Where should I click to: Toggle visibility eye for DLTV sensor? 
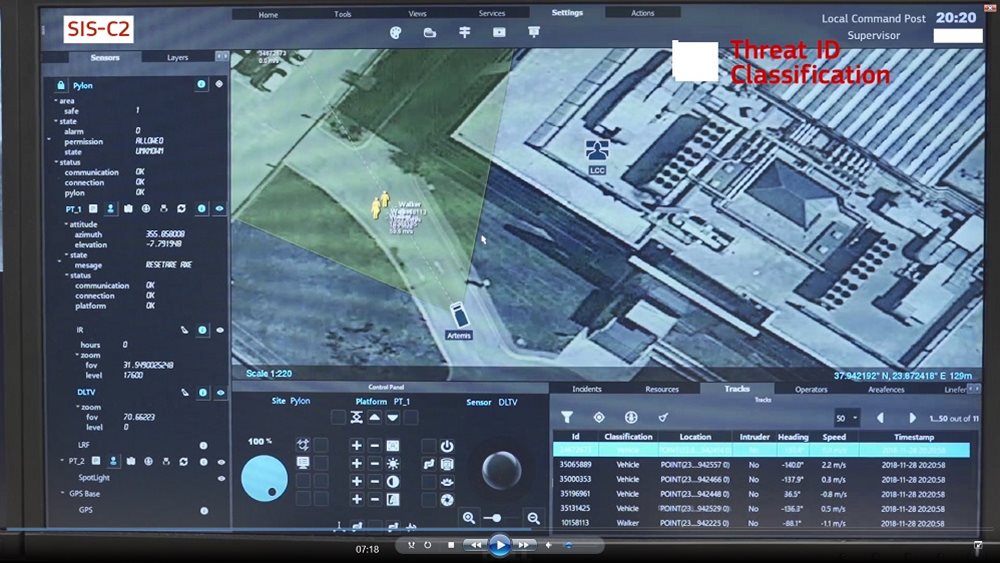tap(219, 393)
